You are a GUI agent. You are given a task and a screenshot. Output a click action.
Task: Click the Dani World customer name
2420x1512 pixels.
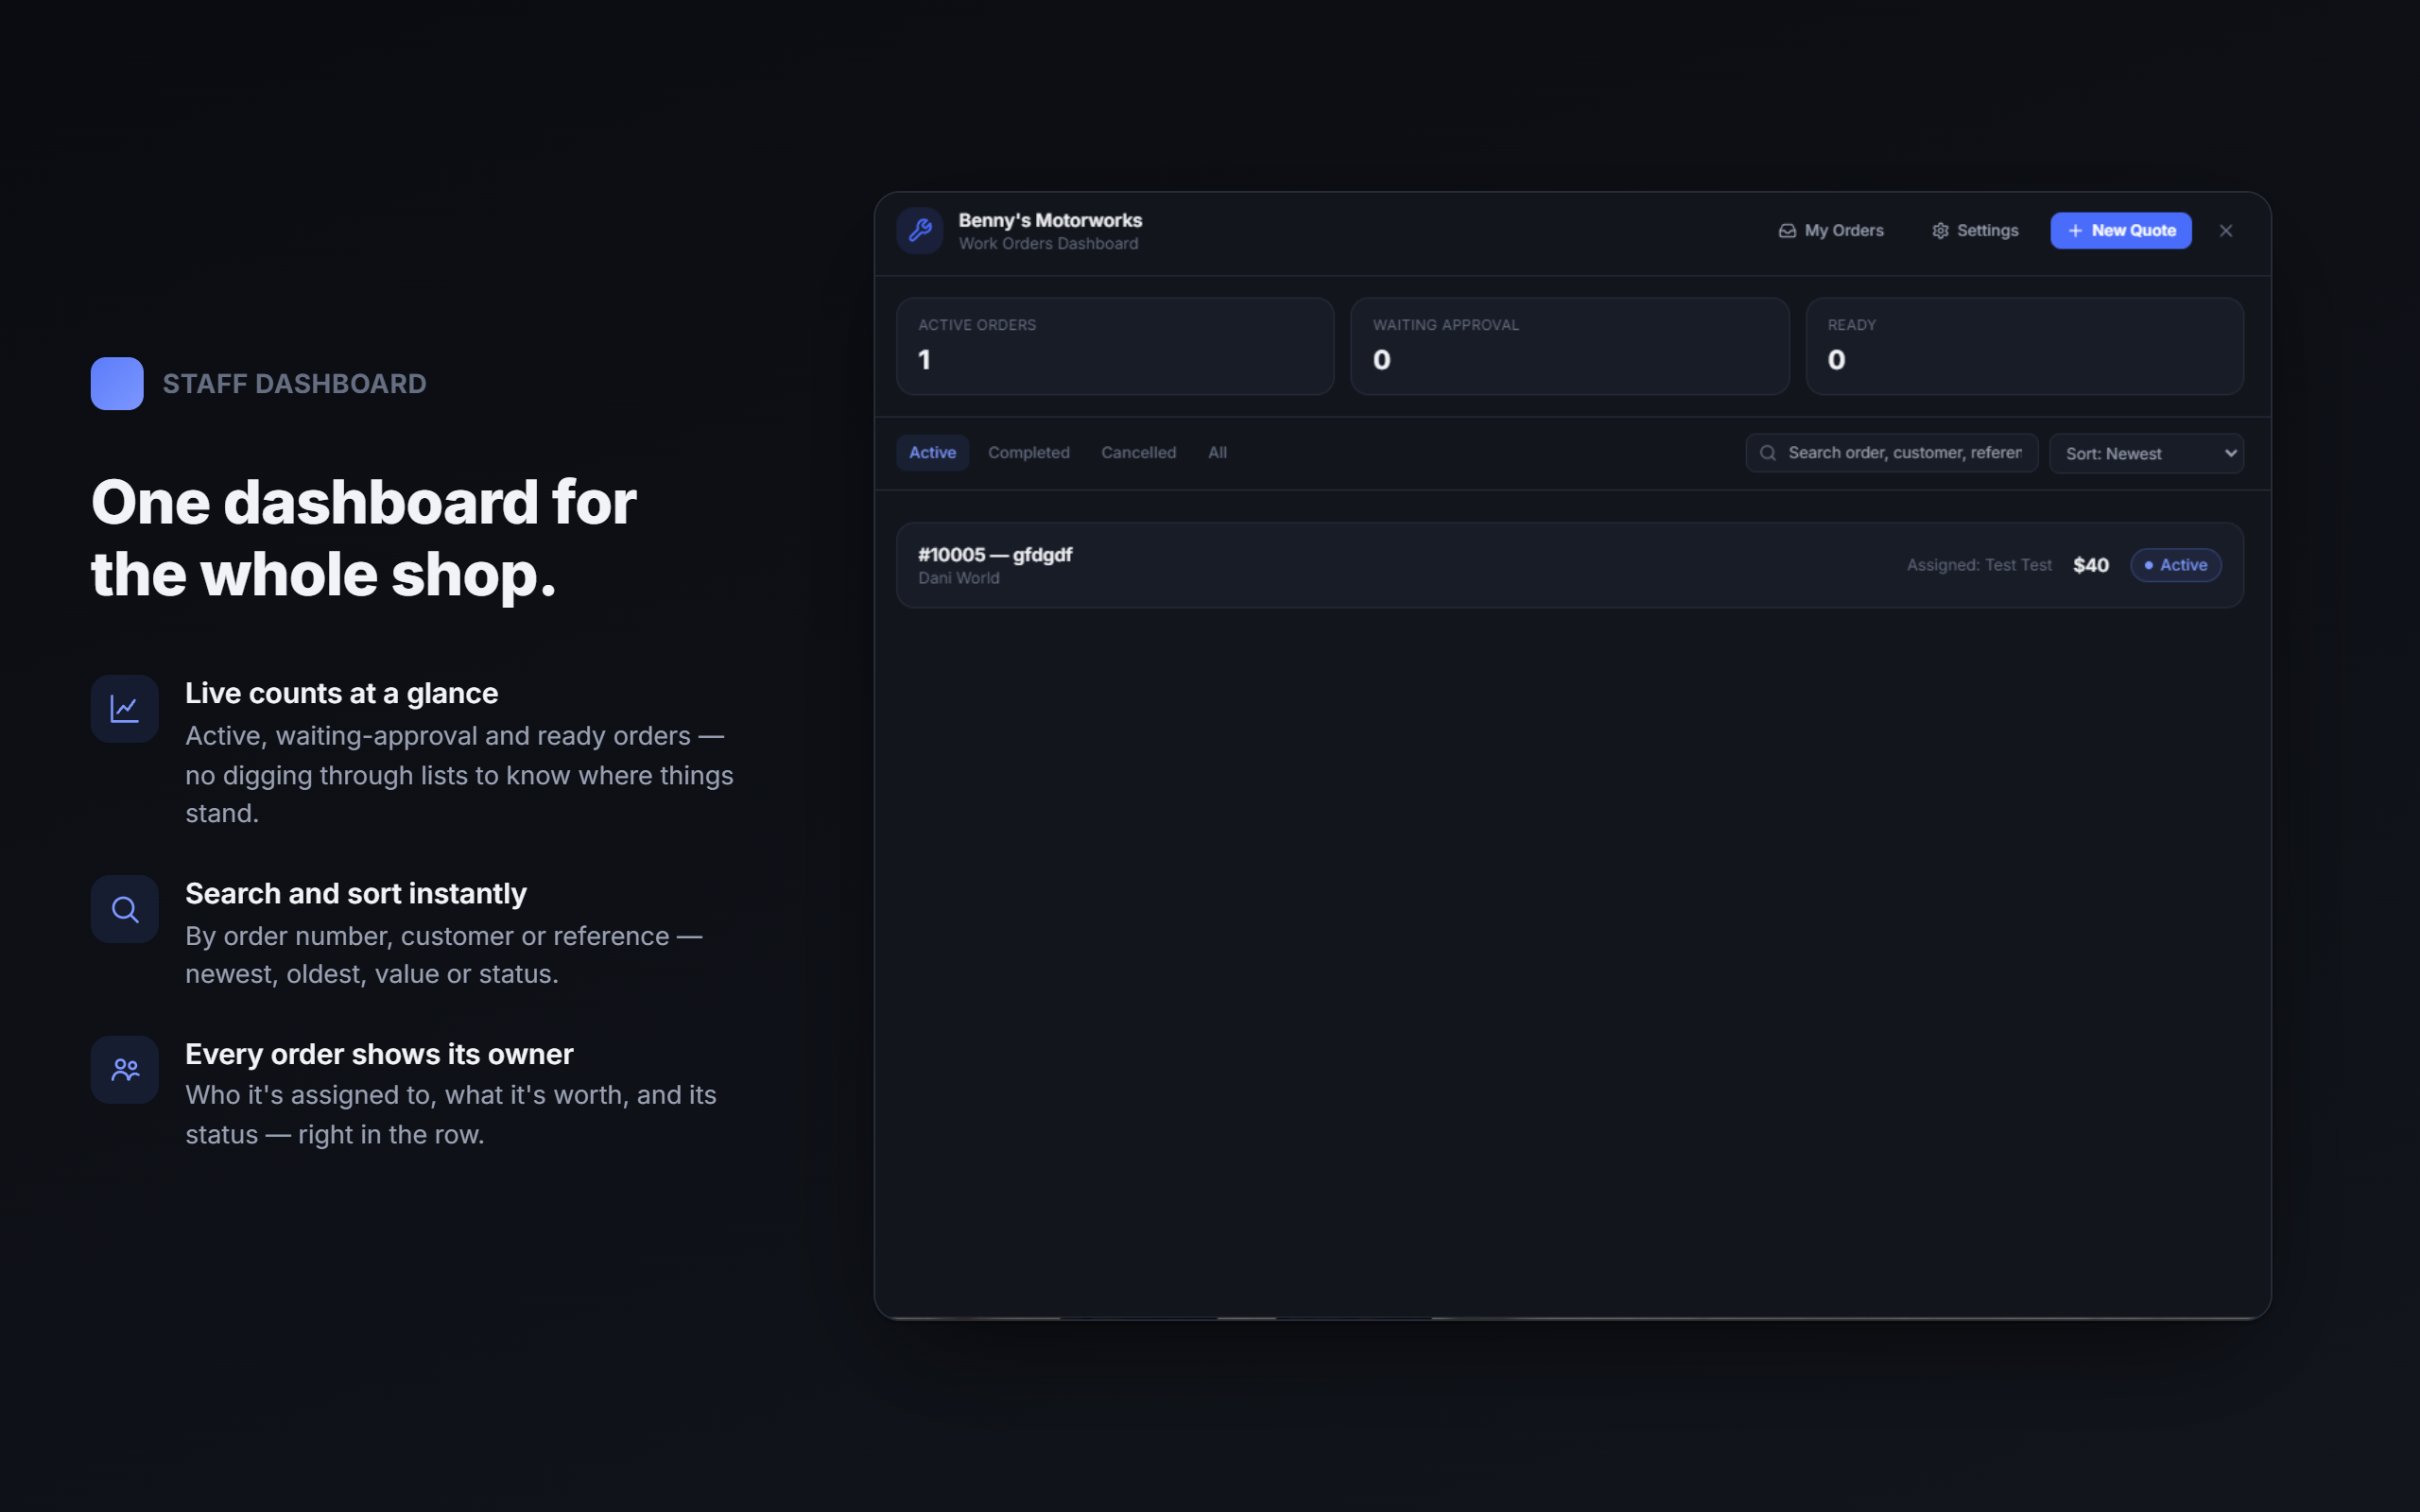(958, 578)
